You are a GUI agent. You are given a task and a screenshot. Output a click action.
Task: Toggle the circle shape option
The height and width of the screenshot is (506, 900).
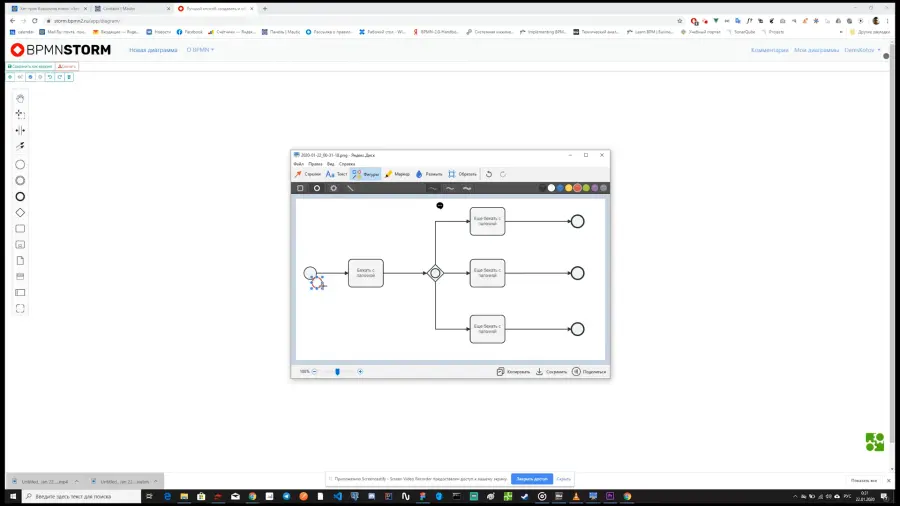(317, 188)
